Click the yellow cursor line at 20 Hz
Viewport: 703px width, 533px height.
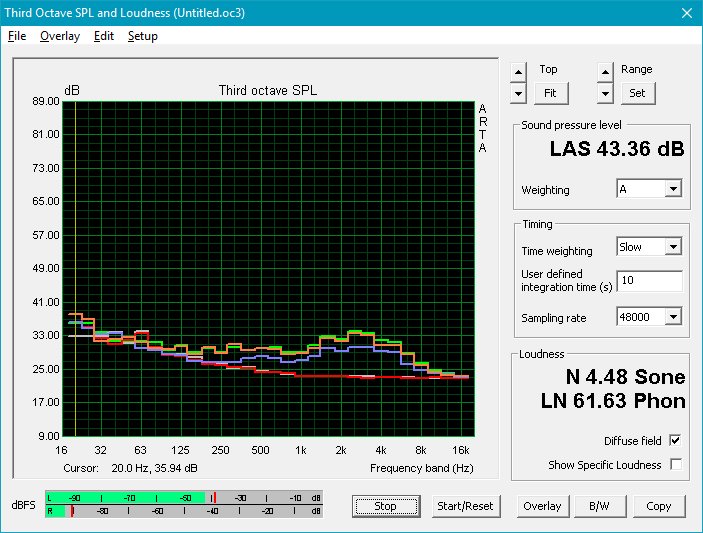point(75,269)
